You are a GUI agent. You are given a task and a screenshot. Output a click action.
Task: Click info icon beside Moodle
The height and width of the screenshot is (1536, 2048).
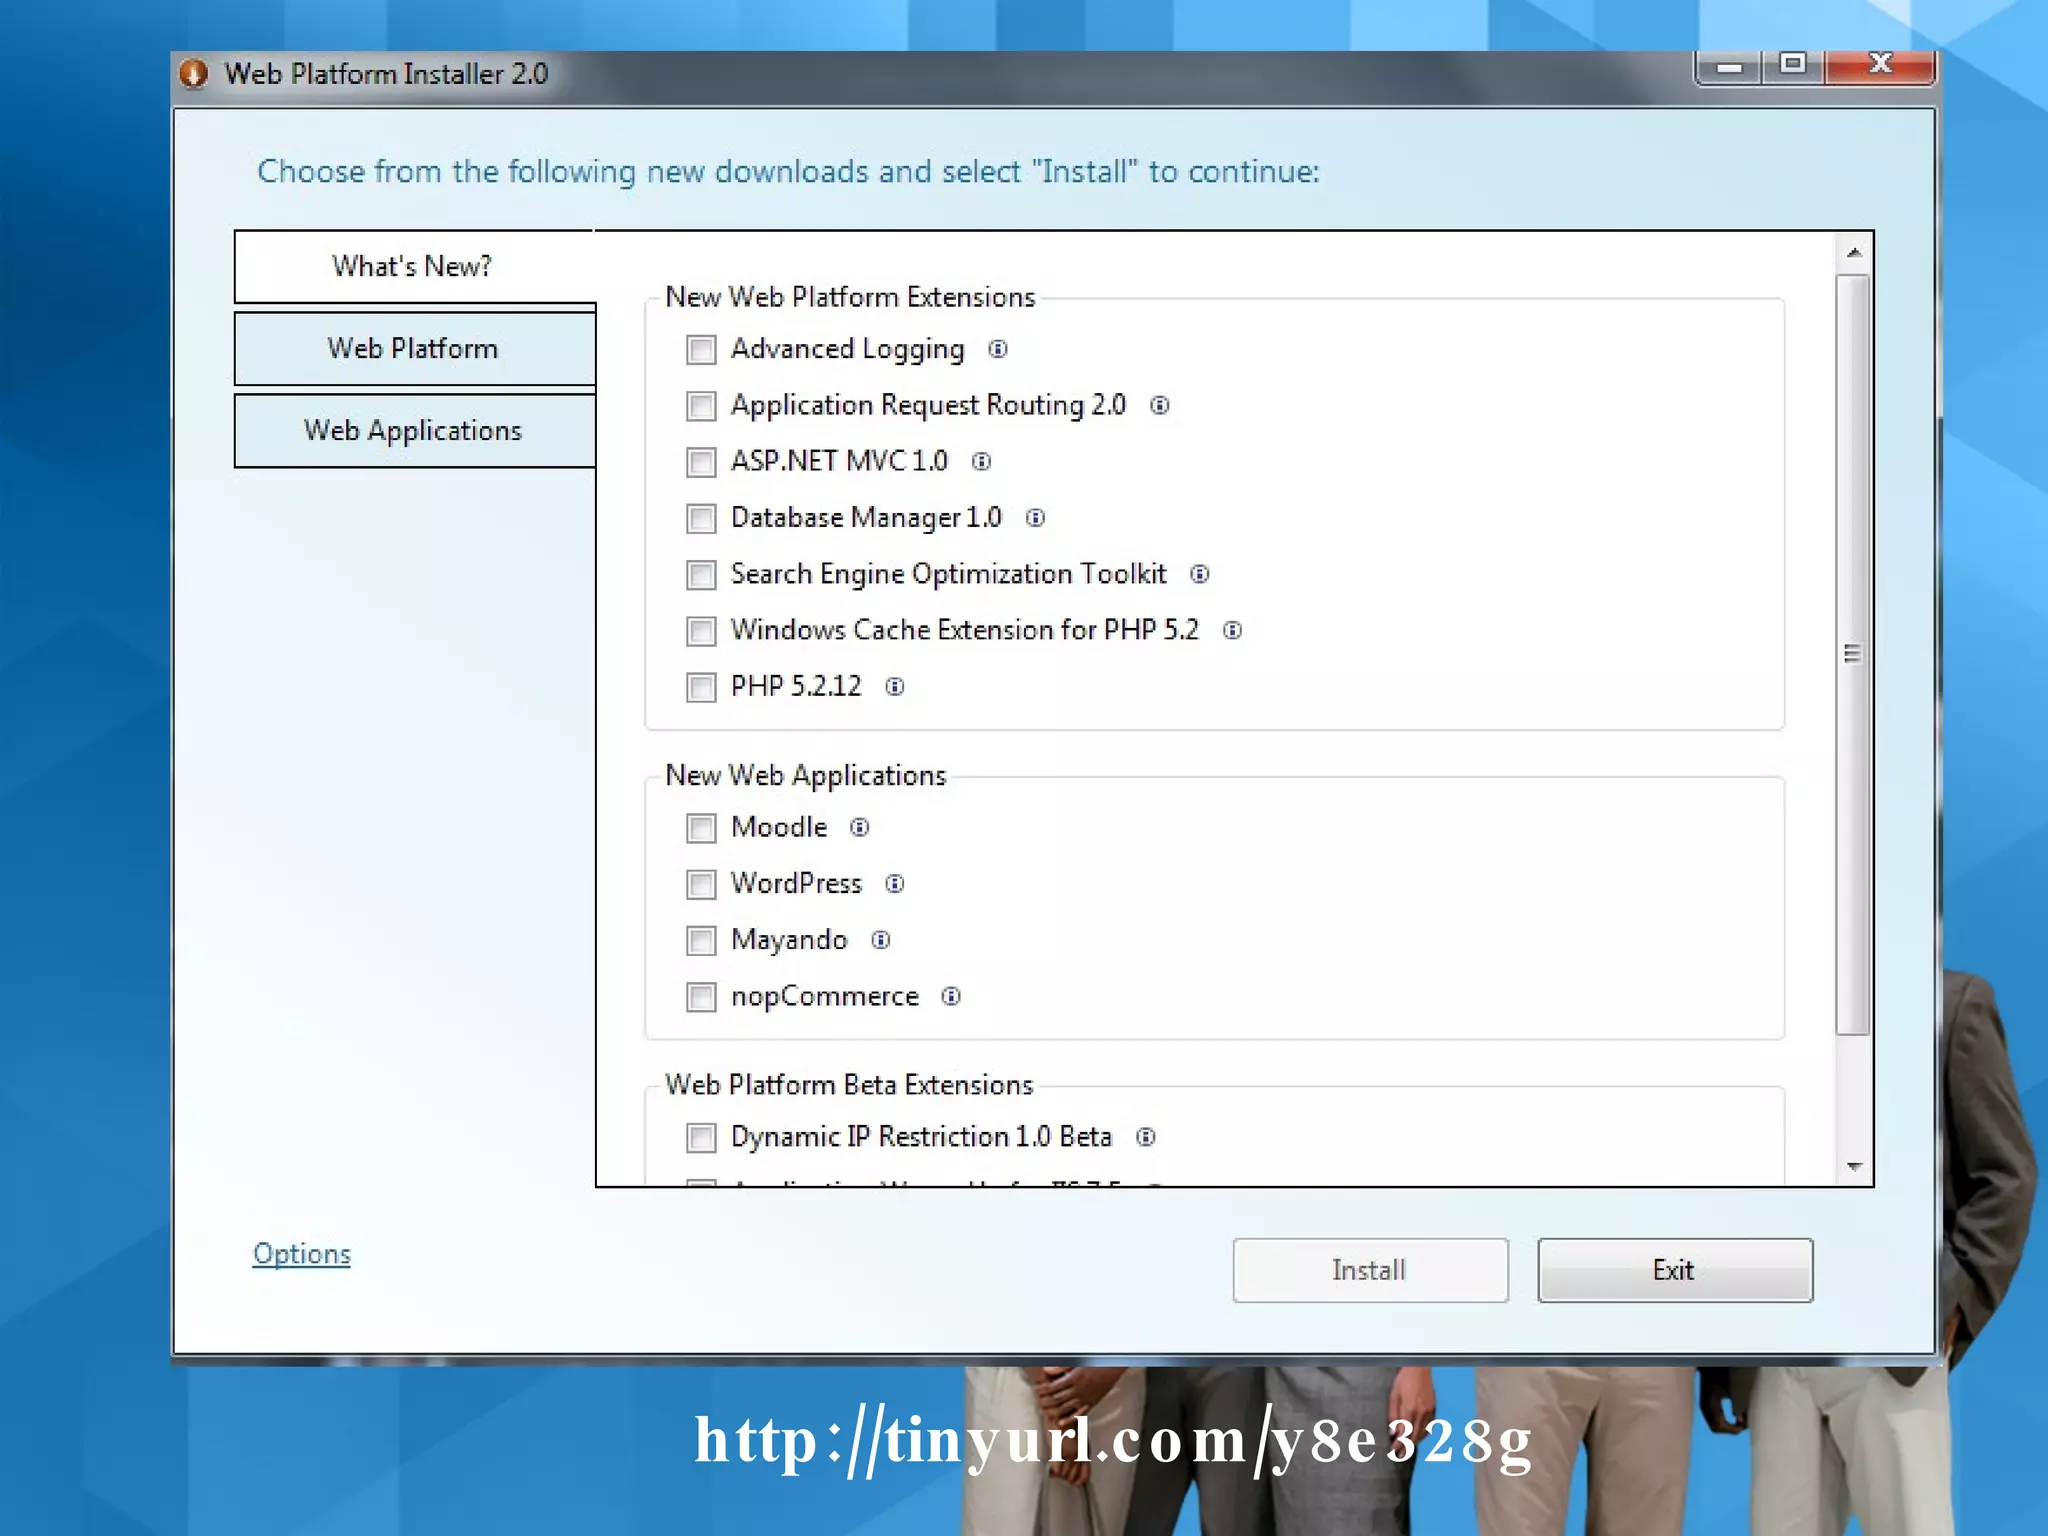(859, 827)
